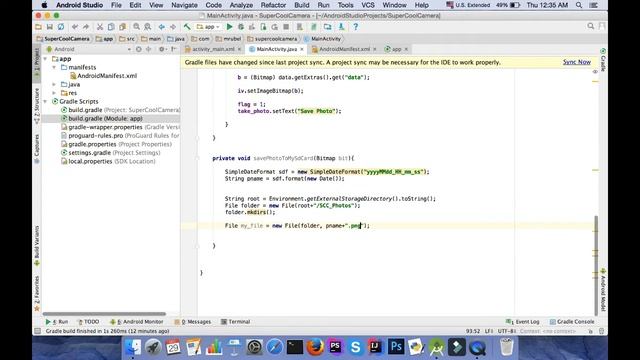Collapse the Gradle Scripts node
The image size is (640, 360).
(45, 102)
